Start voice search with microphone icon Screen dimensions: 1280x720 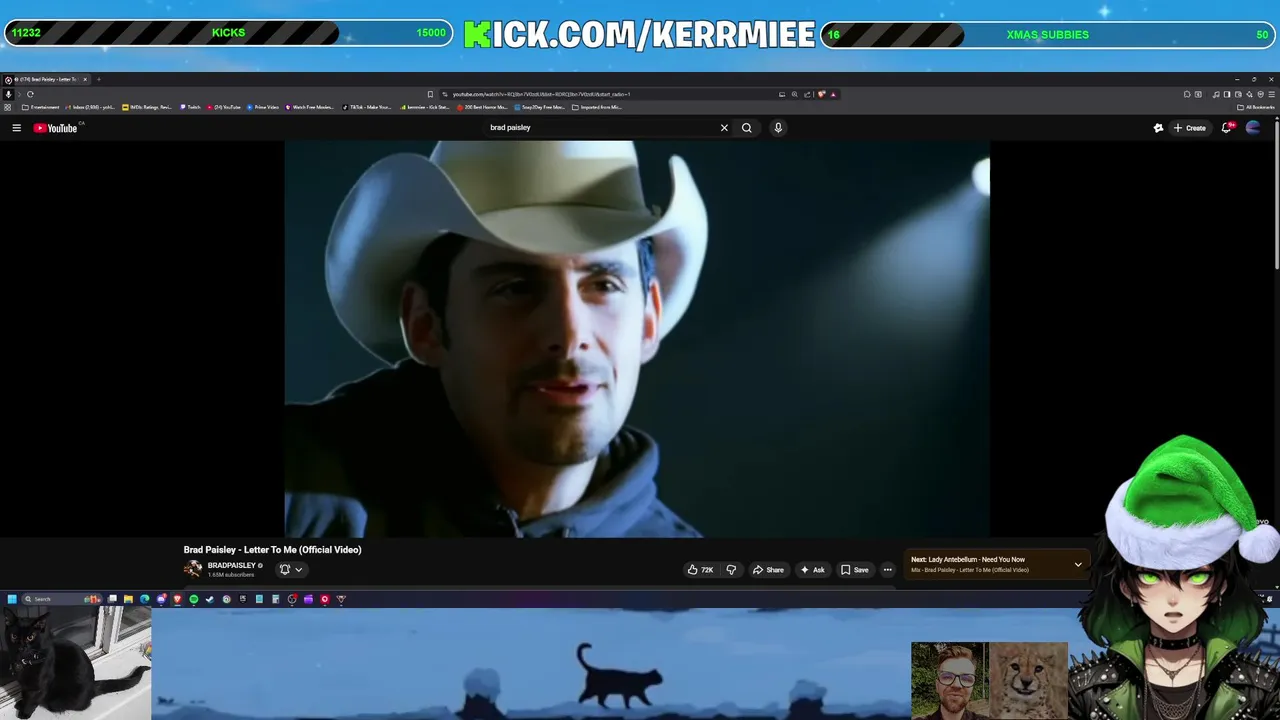click(x=778, y=128)
